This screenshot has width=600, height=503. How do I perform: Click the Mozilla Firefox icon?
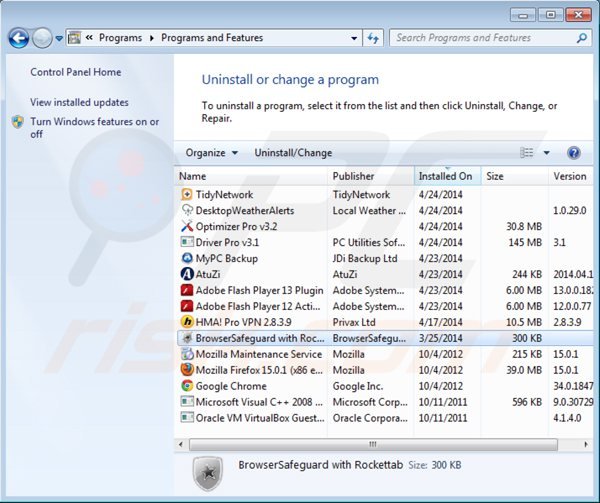pyautogui.click(x=187, y=370)
